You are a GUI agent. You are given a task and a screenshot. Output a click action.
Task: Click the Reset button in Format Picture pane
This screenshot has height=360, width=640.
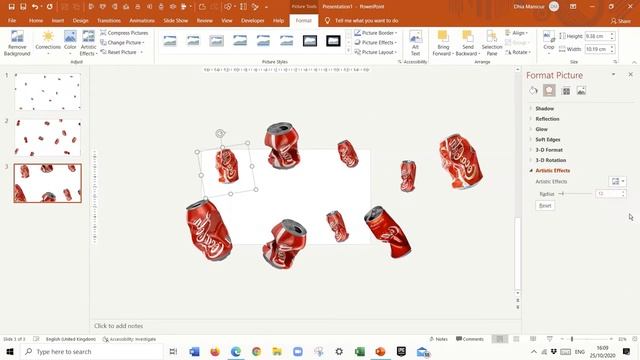(545, 206)
